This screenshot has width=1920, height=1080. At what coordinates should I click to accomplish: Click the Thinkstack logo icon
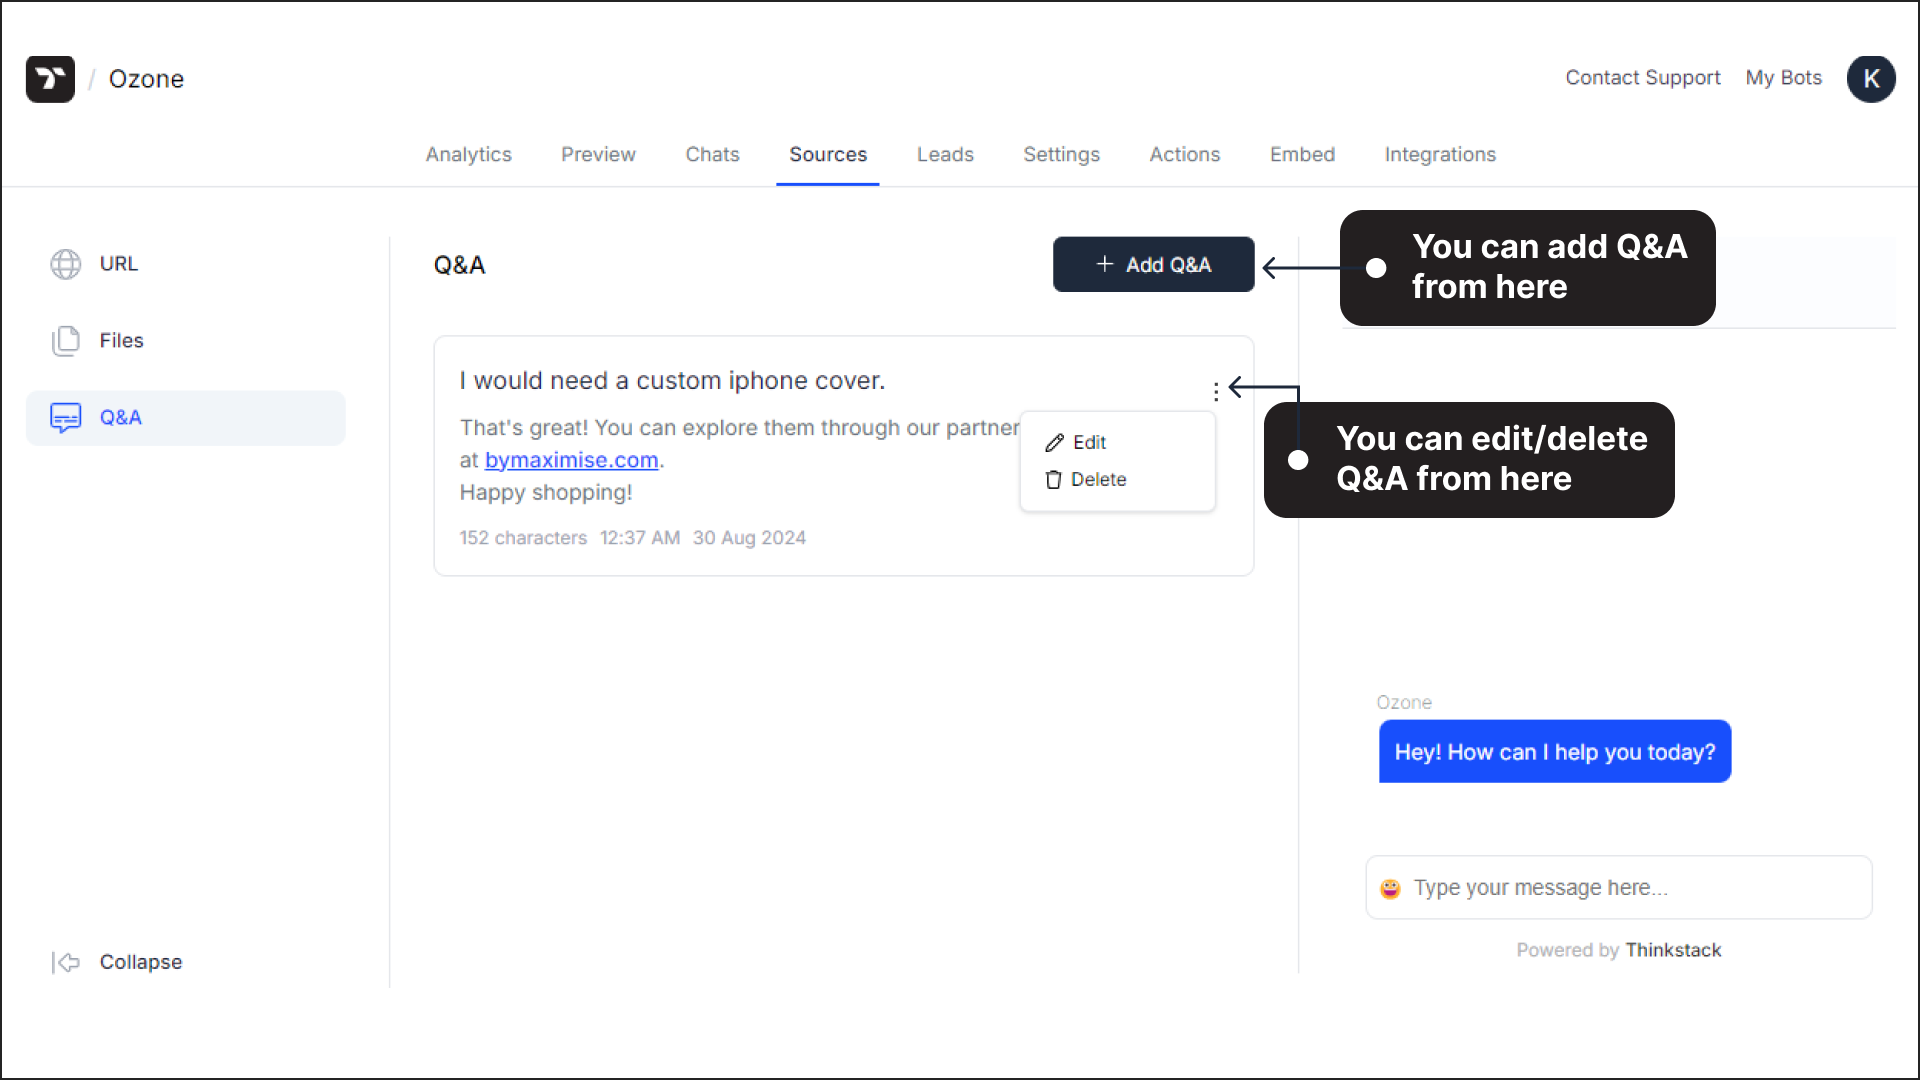[x=50, y=78]
